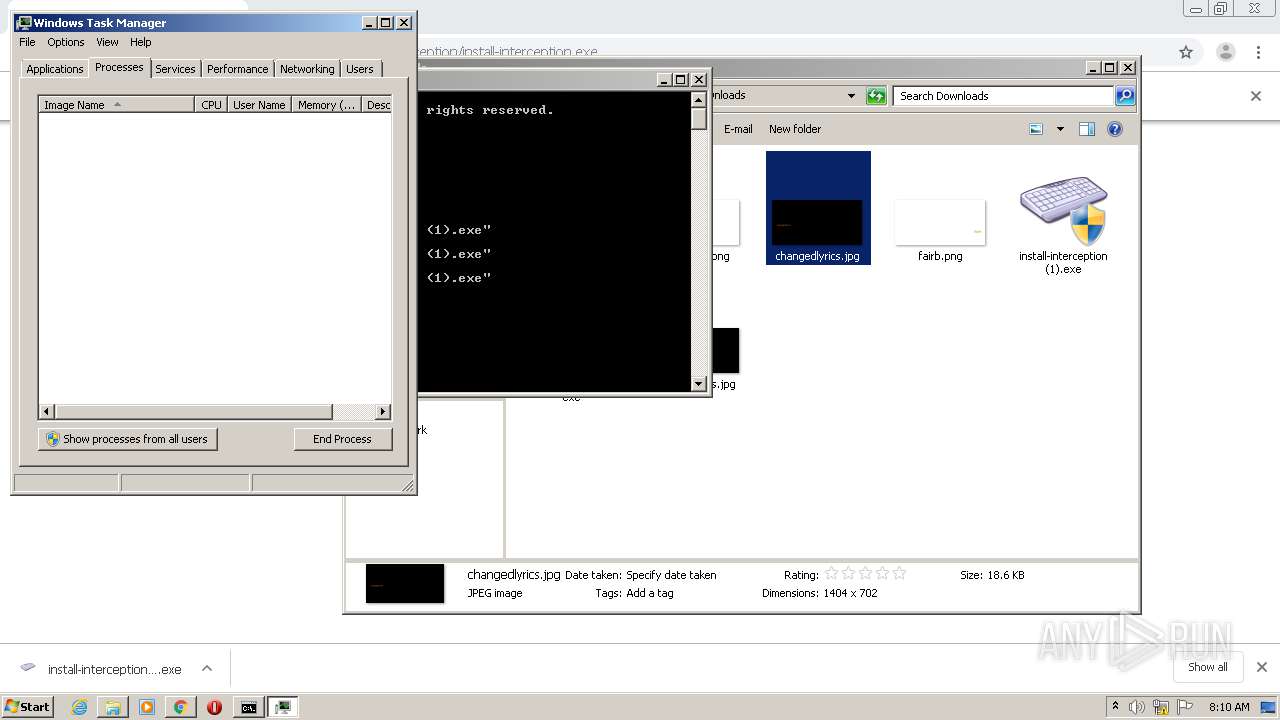Switch to the Users tab
This screenshot has height=720, width=1280.
(x=360, y=69)
